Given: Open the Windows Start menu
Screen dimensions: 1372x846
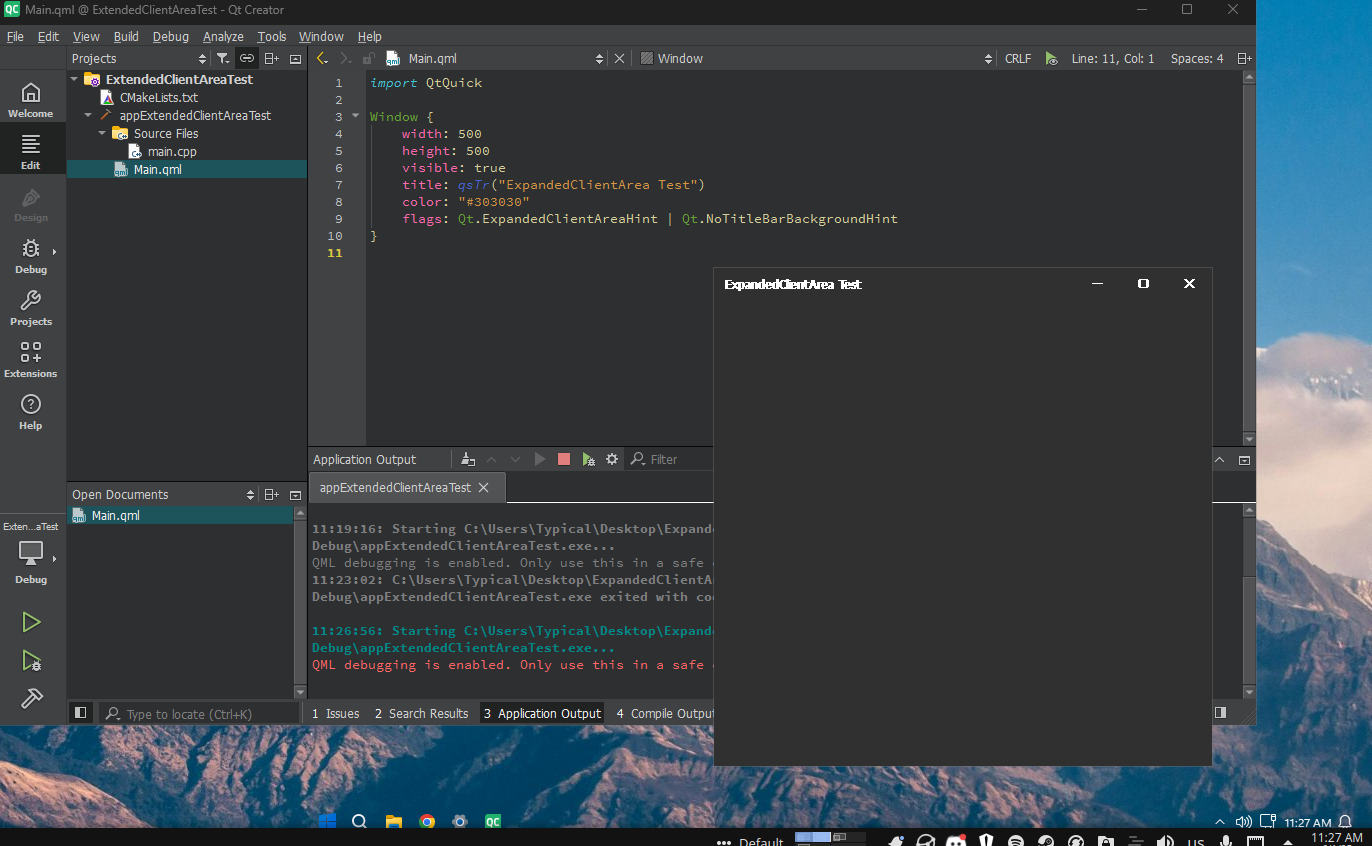Looking at the screenshot, I should point(327,822).
